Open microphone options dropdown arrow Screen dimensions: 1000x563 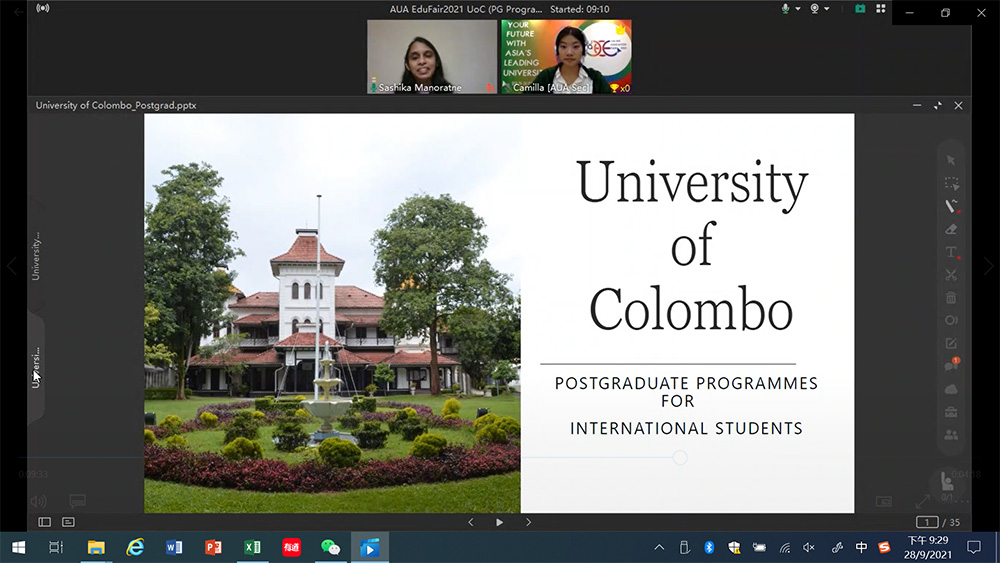pyautogui.click(x=798, y=9)
